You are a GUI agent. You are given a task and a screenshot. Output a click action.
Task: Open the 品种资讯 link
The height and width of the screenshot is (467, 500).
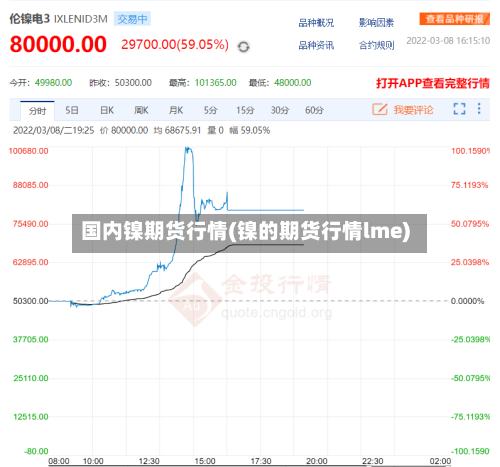316,45
